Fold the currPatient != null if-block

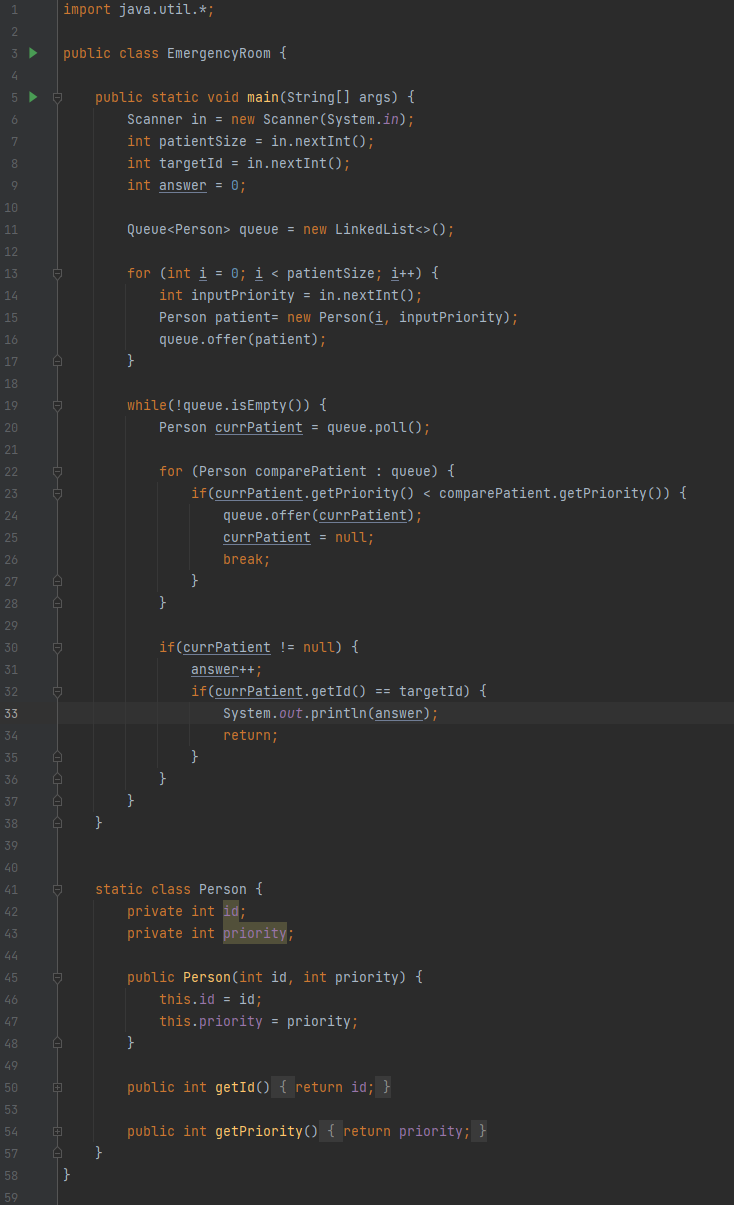57,647
